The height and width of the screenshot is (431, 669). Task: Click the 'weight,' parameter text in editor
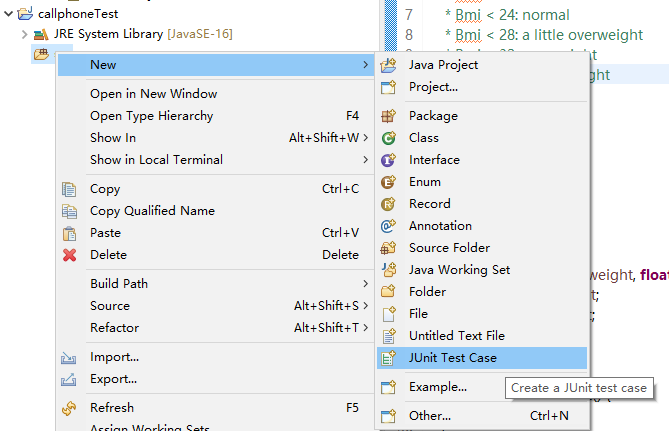click(x=614, y=276)
